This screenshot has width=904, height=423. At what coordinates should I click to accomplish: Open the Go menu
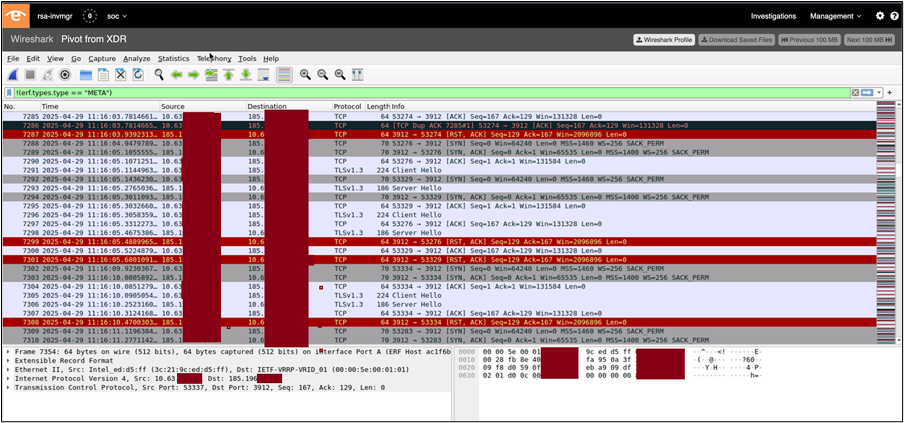click(x=76, y=59)
